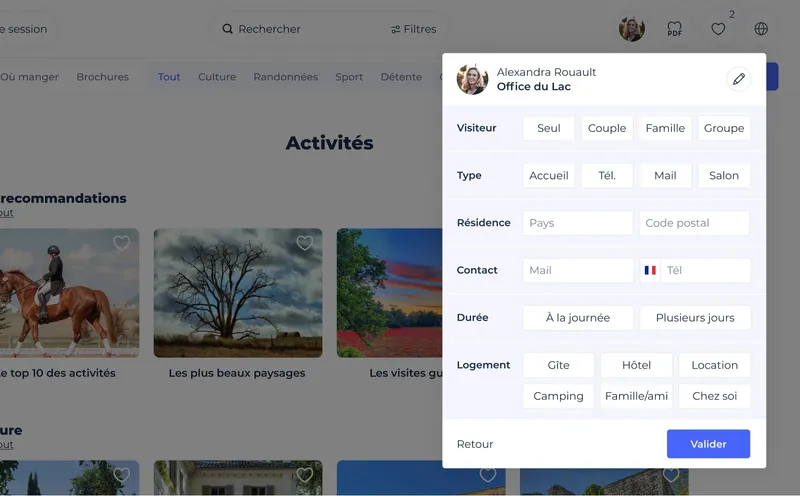Favorite Les plus beaux paysages heart
The height and width of the screenshot is (496, 800).
[x=305, y=243]
